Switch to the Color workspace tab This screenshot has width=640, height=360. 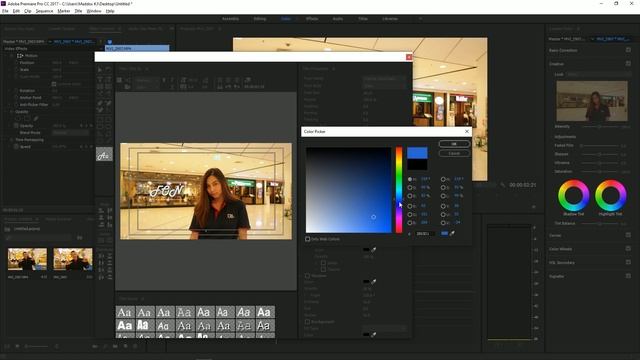286,19
